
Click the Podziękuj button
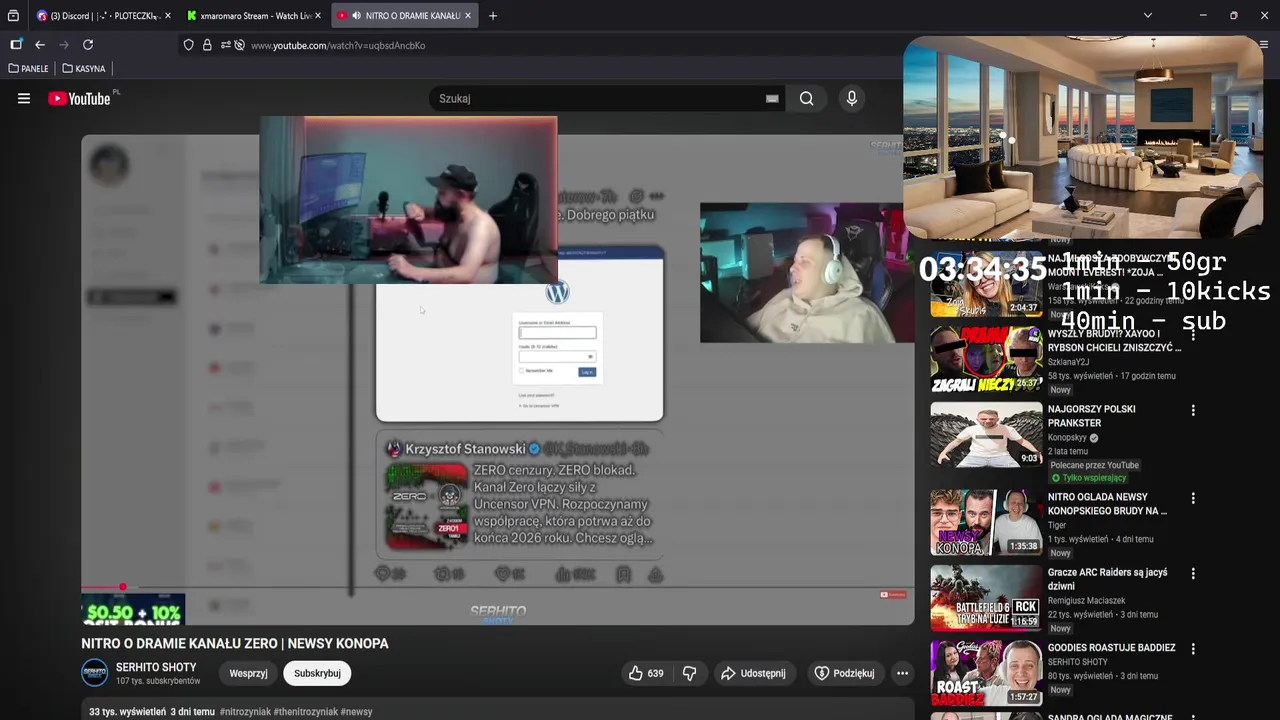tap(845, 673)
